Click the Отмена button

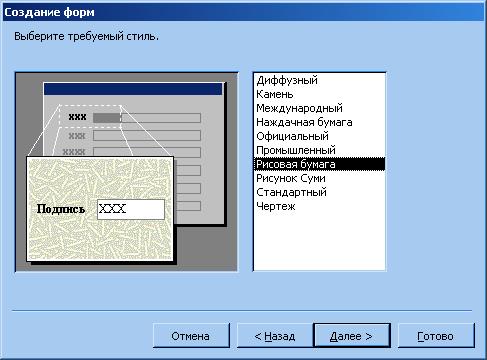coord(191,336)
